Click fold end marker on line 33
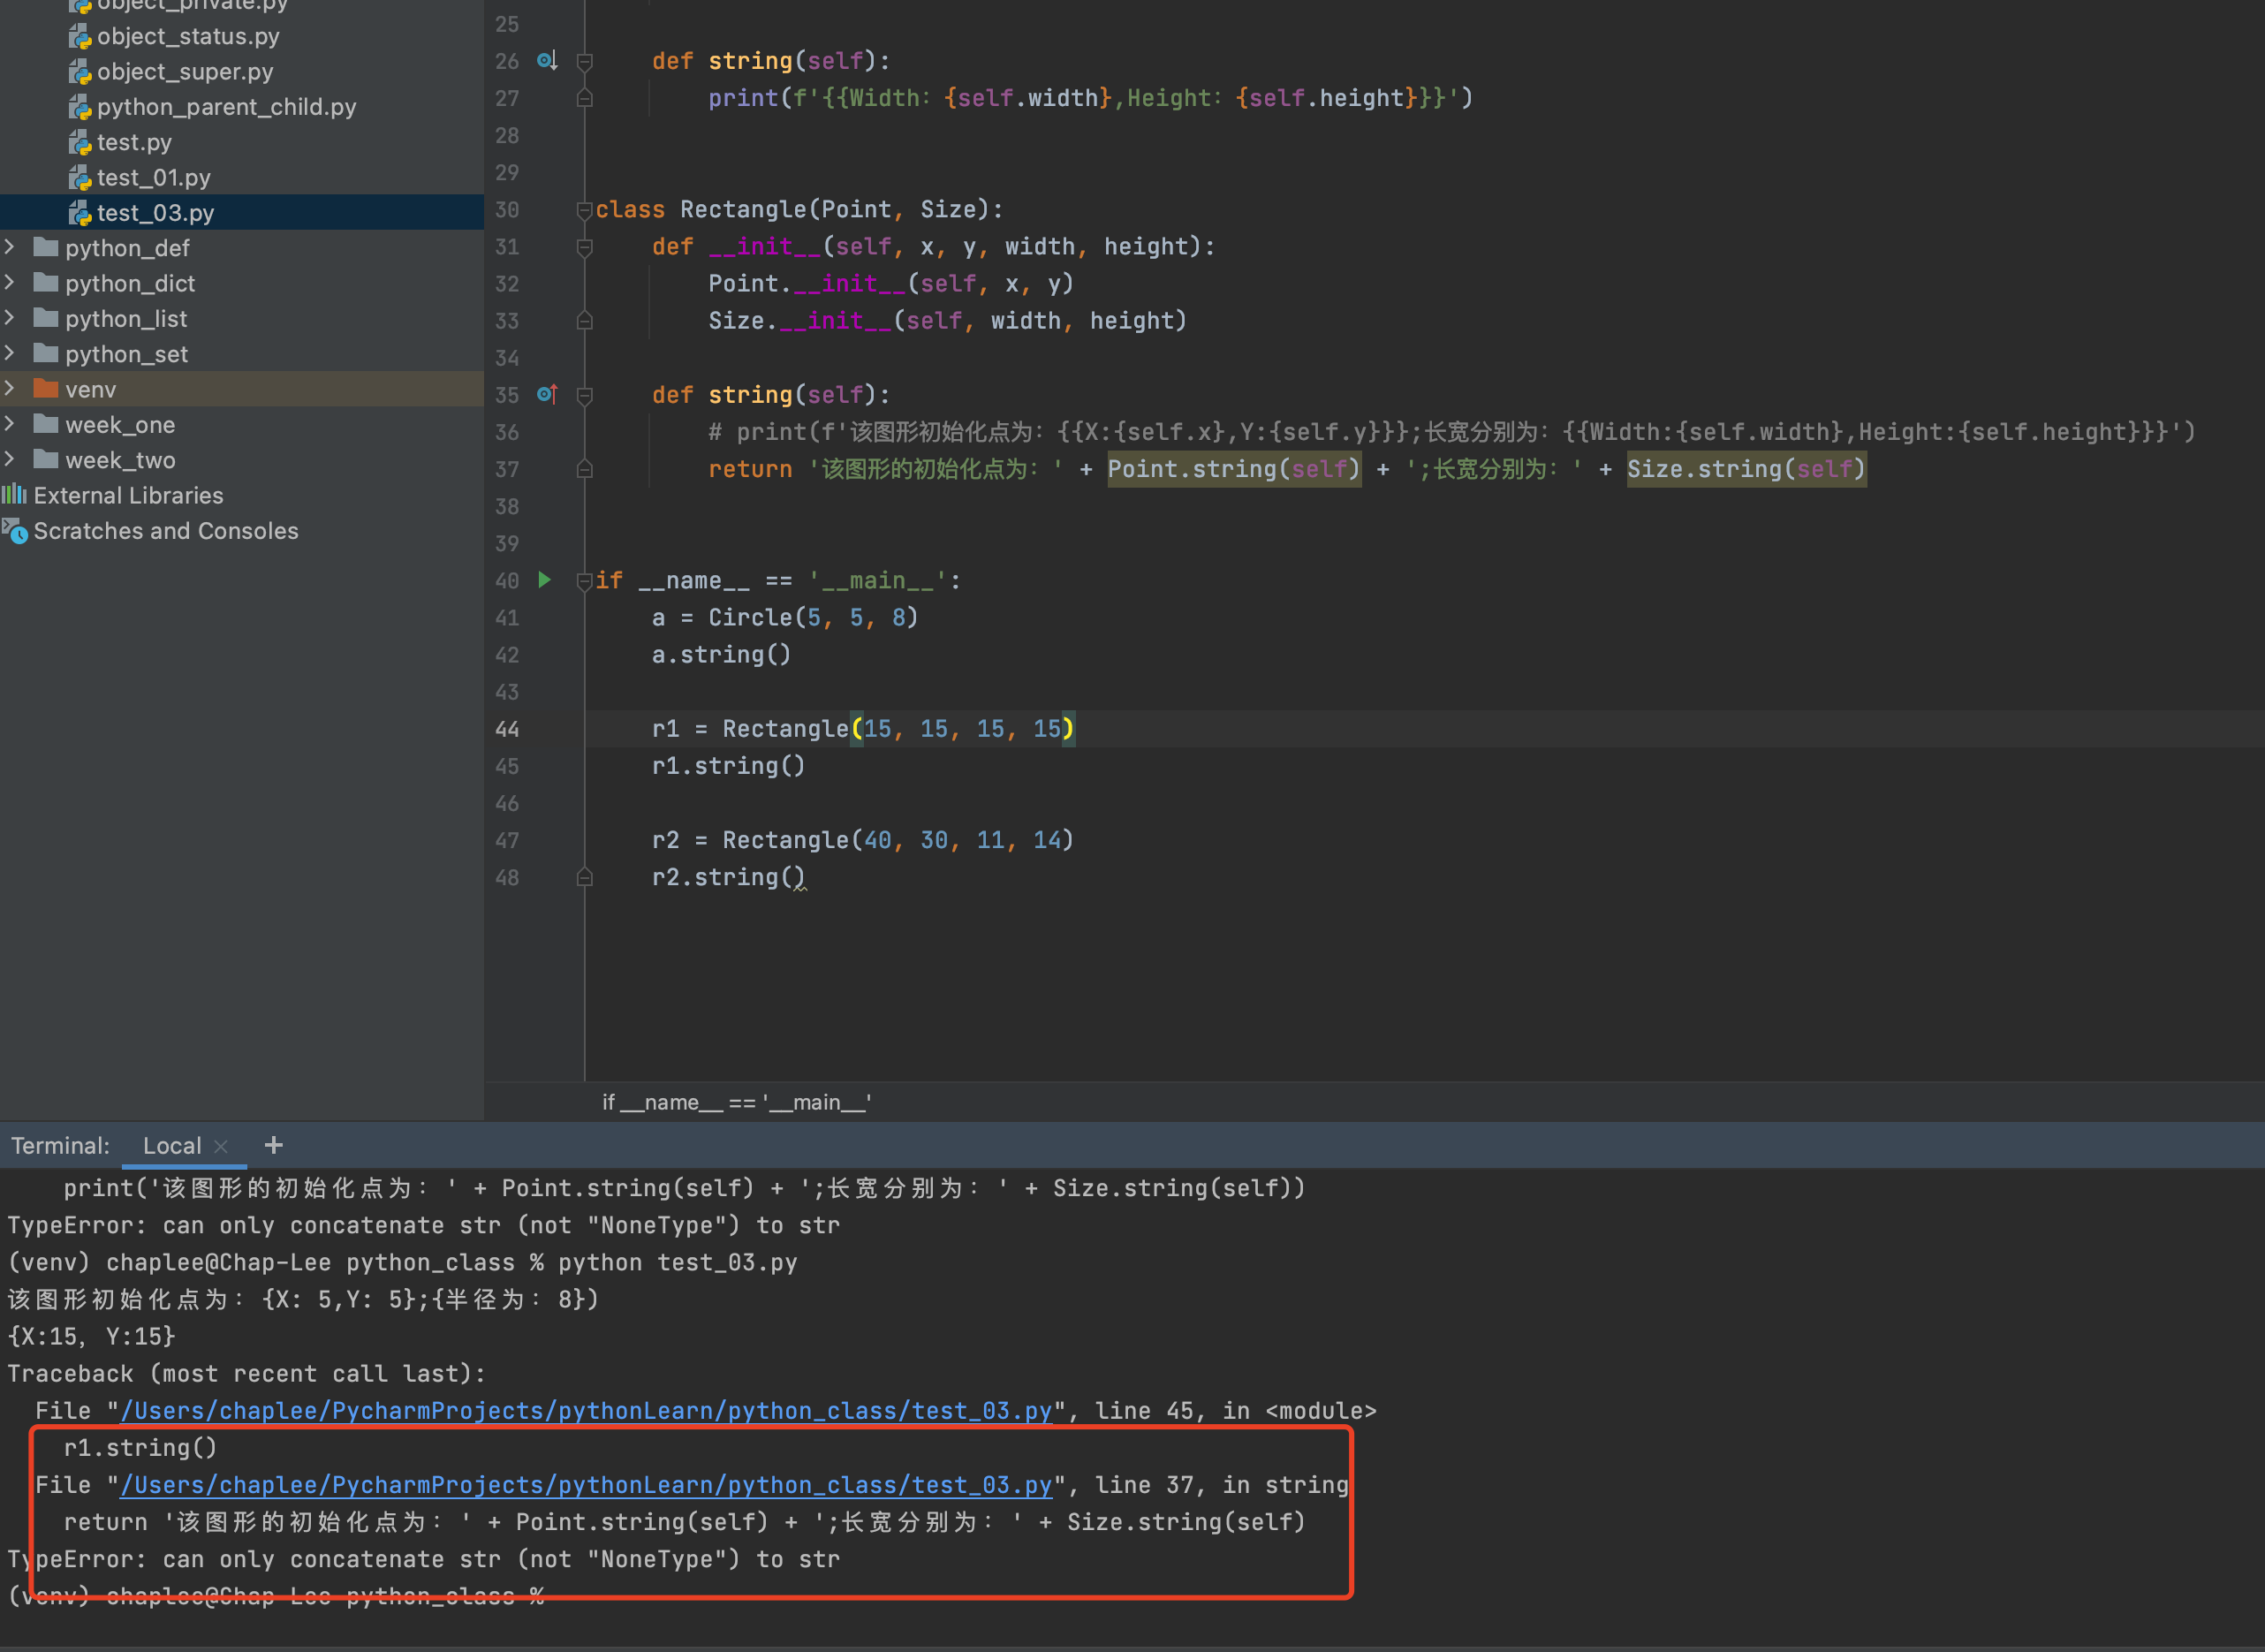2265x1652 pixels. [585, 321]
